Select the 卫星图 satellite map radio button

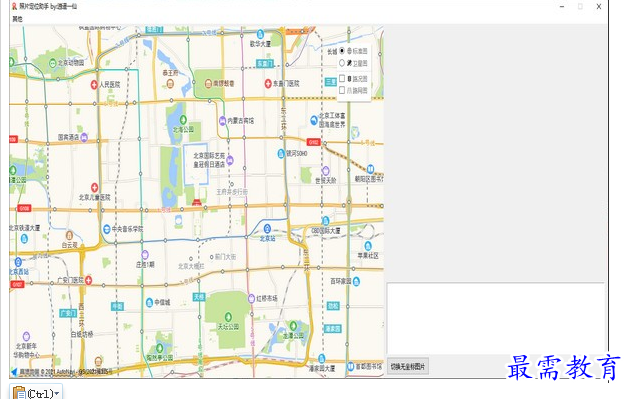coord(342,63)
